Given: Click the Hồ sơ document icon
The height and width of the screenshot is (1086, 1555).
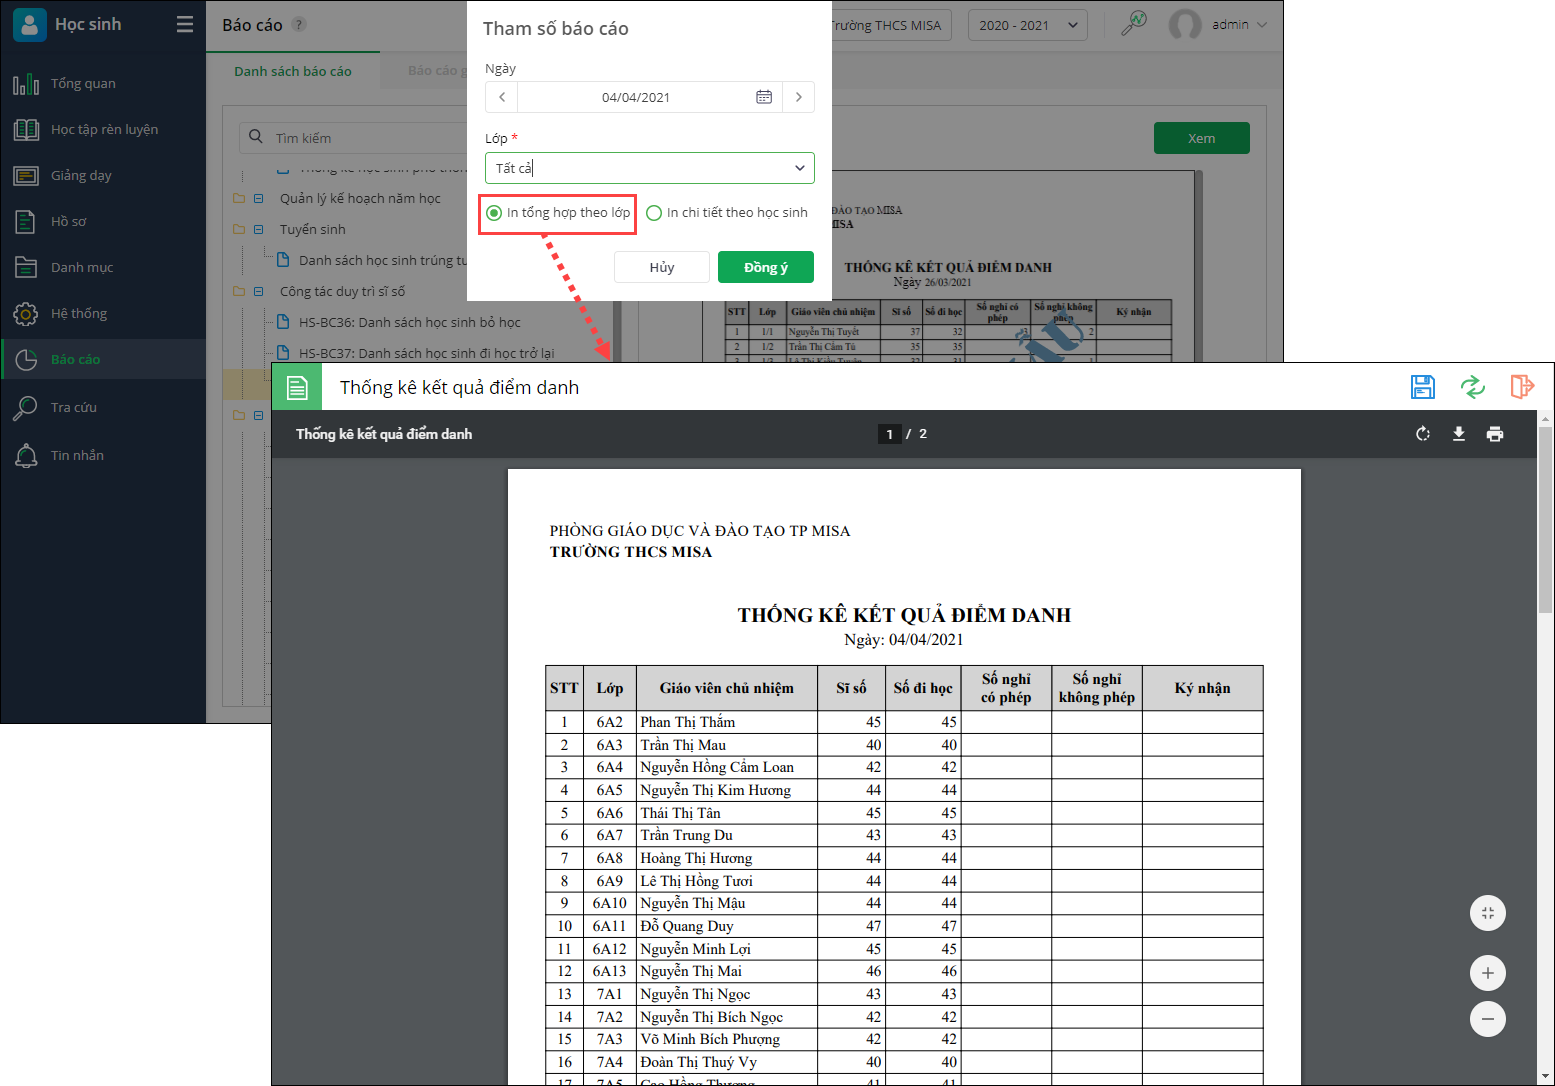Looking at the screenshot, I should [x=26, y=222].
